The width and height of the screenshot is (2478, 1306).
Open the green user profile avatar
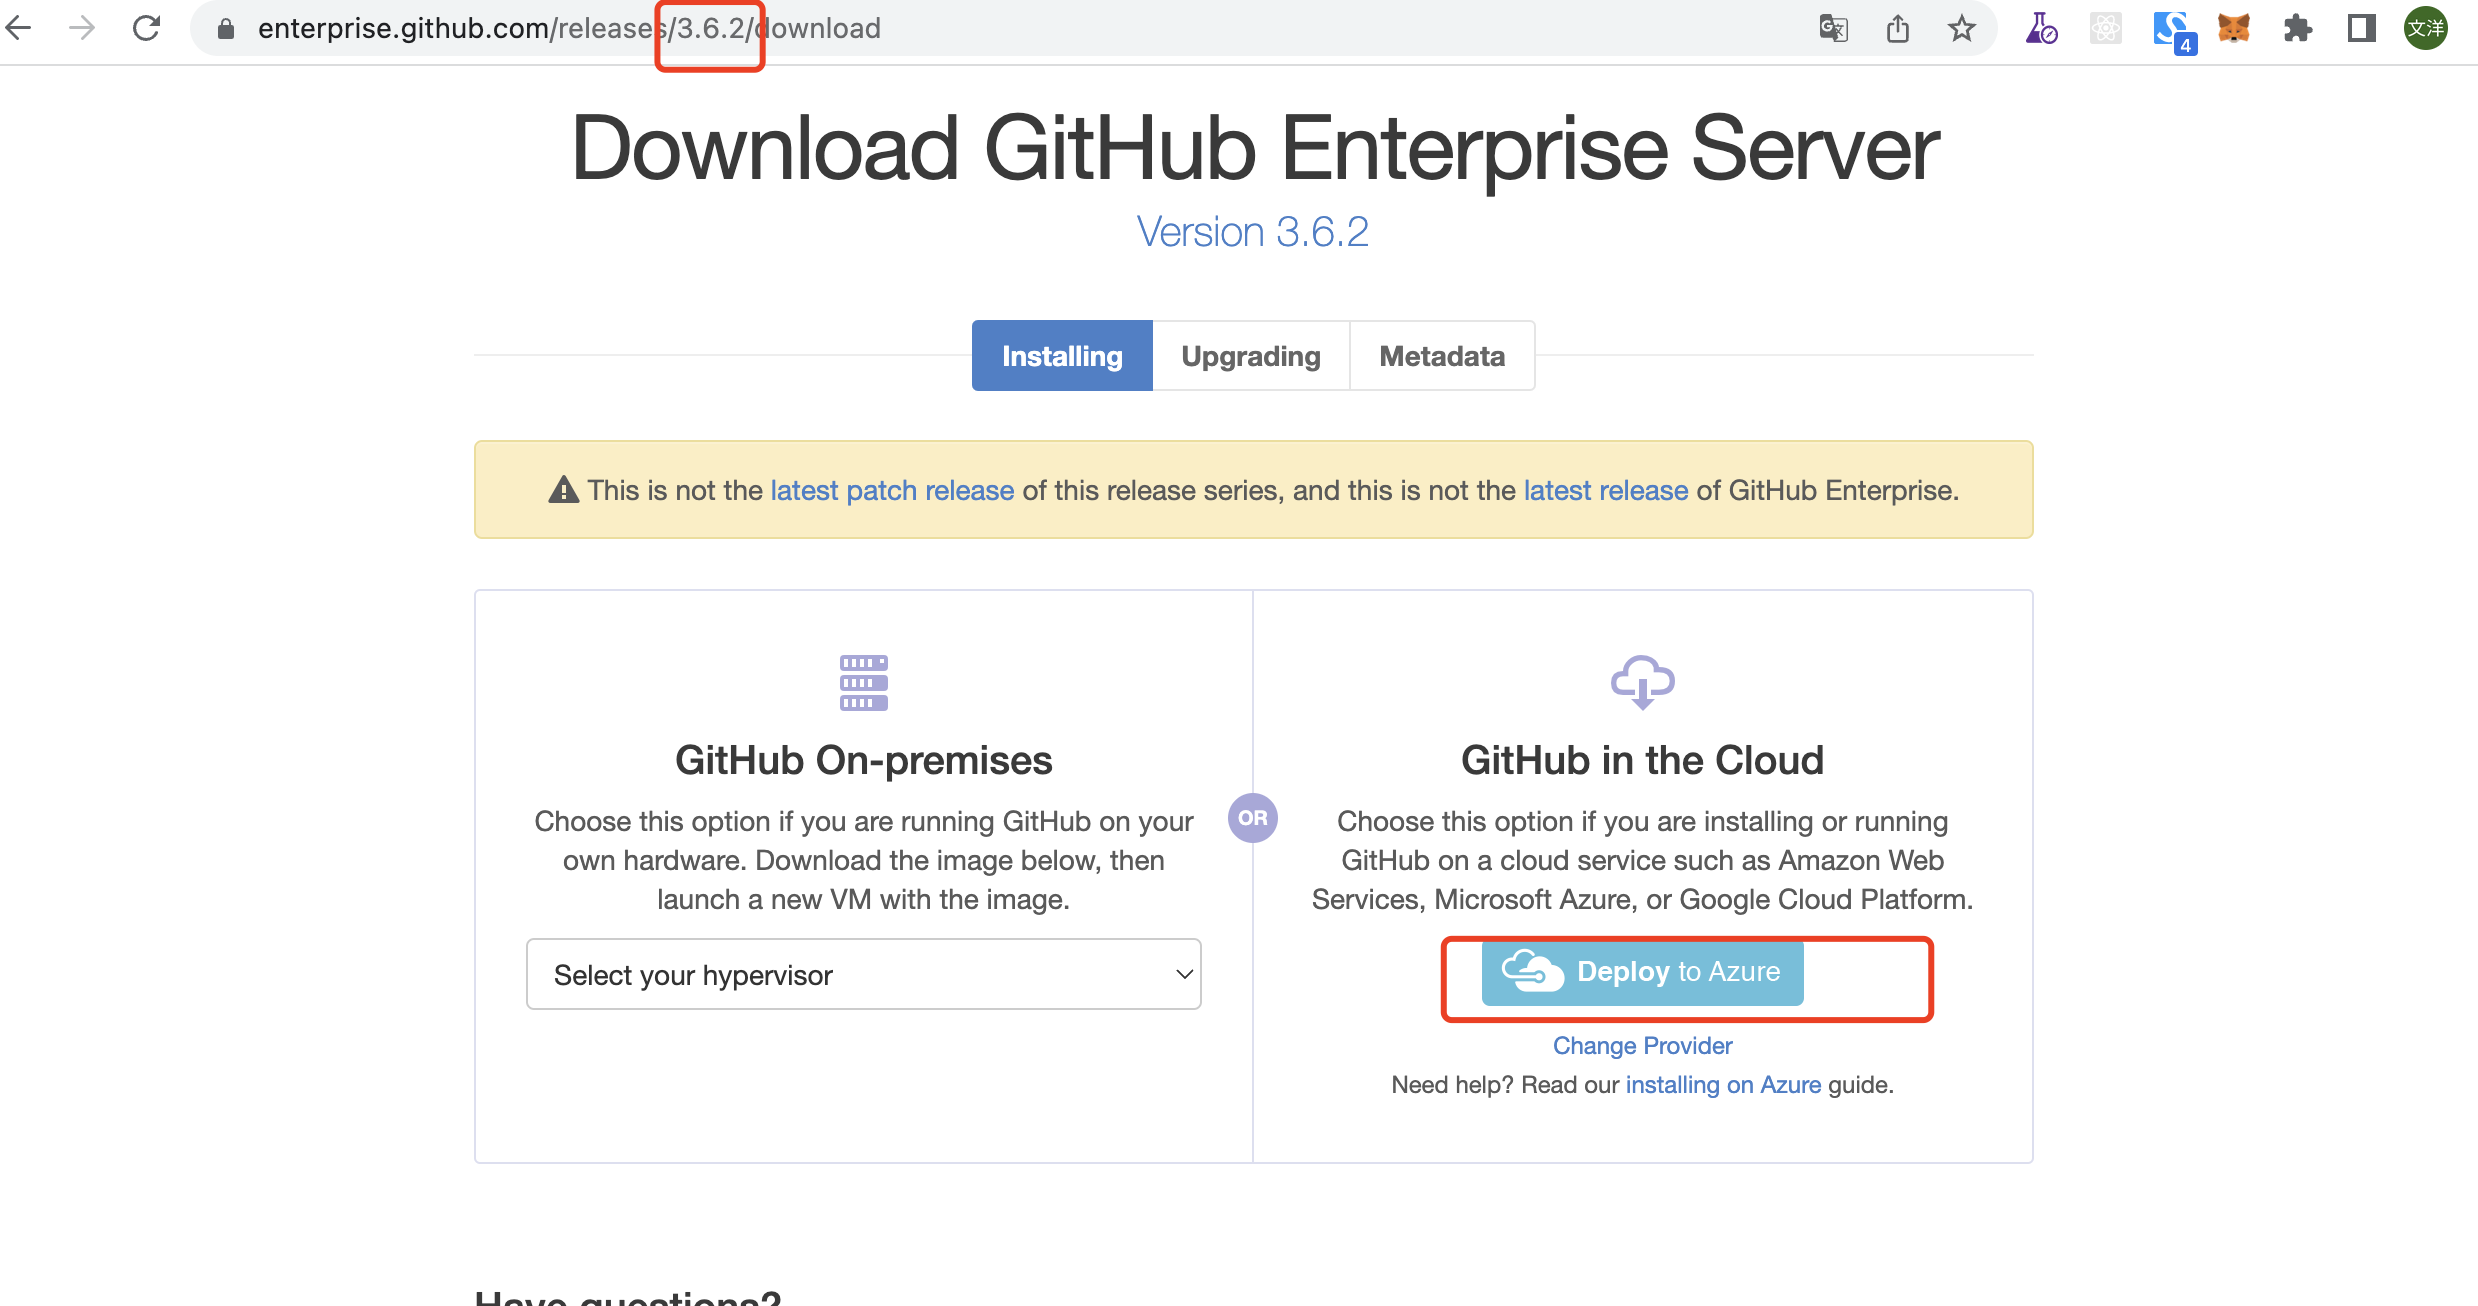pos(2425,28)
